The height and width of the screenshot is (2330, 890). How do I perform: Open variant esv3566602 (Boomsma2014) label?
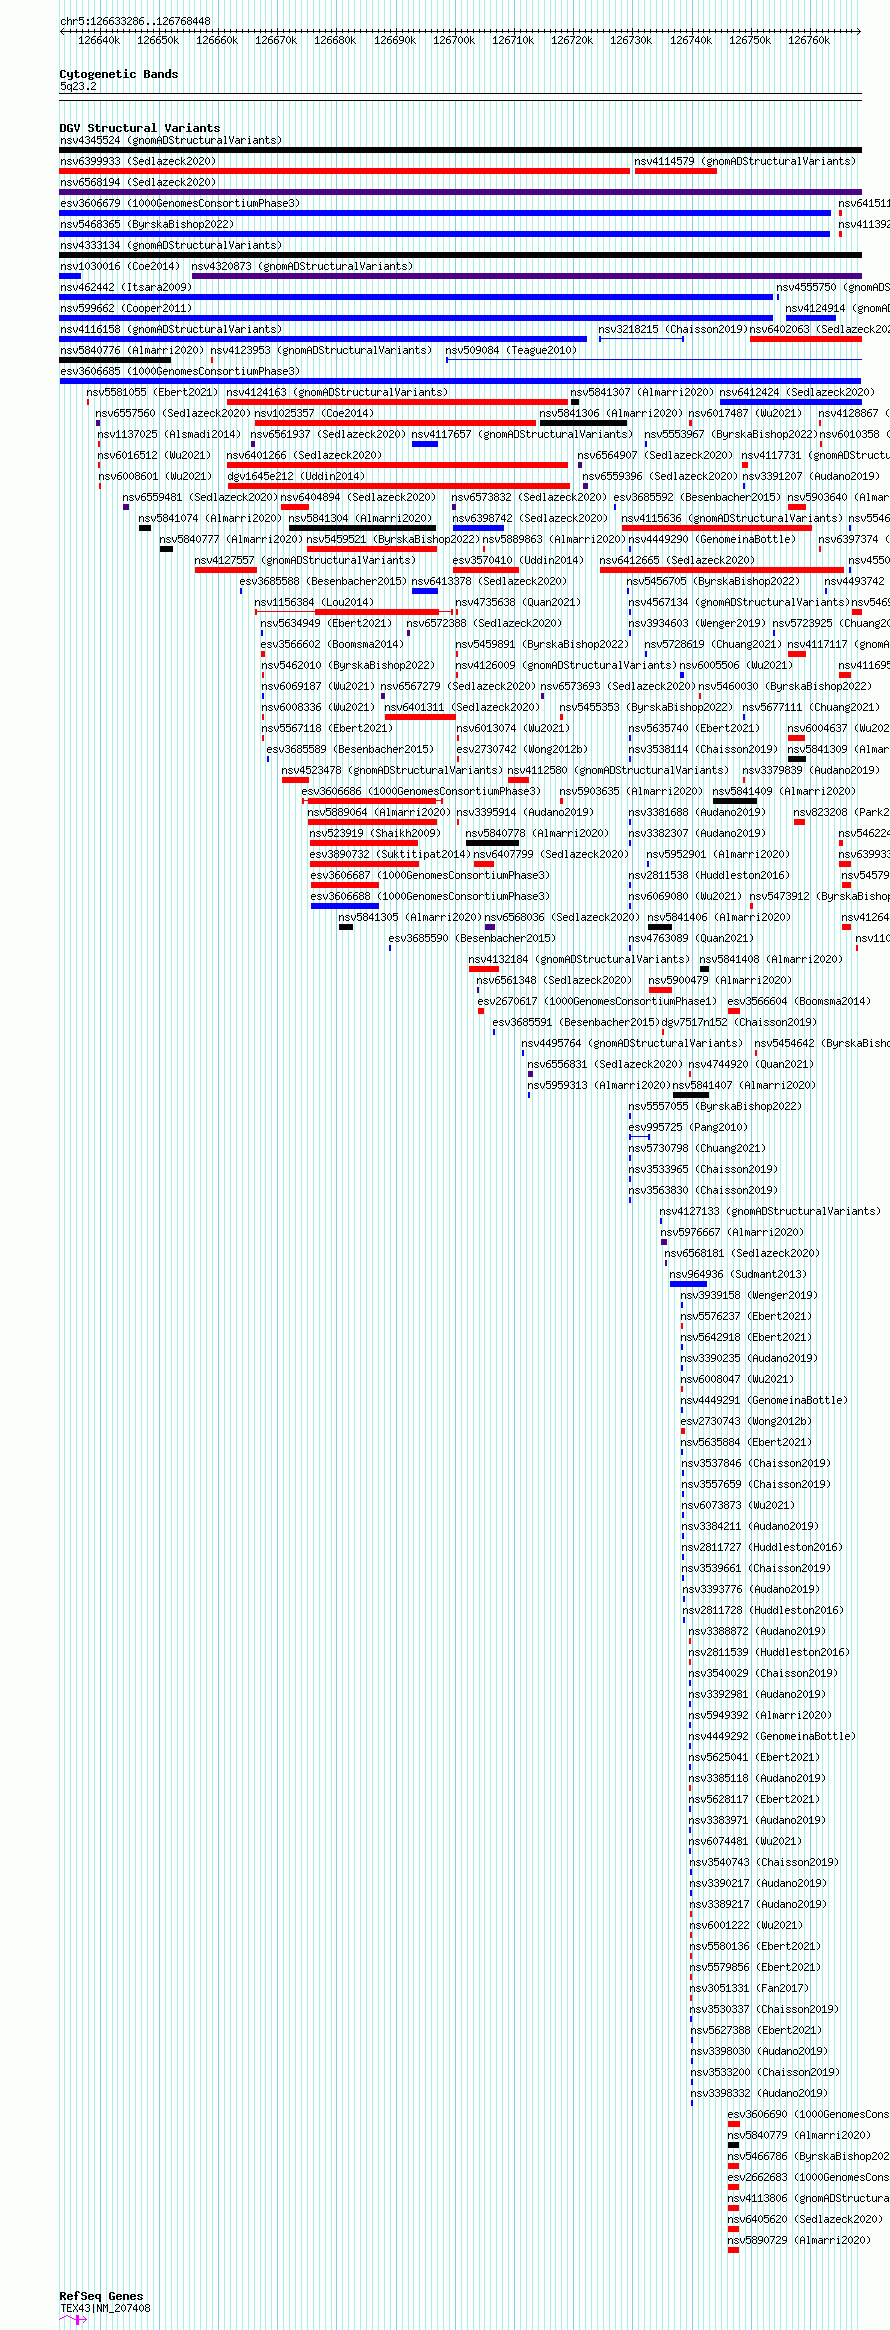[333, 645]
